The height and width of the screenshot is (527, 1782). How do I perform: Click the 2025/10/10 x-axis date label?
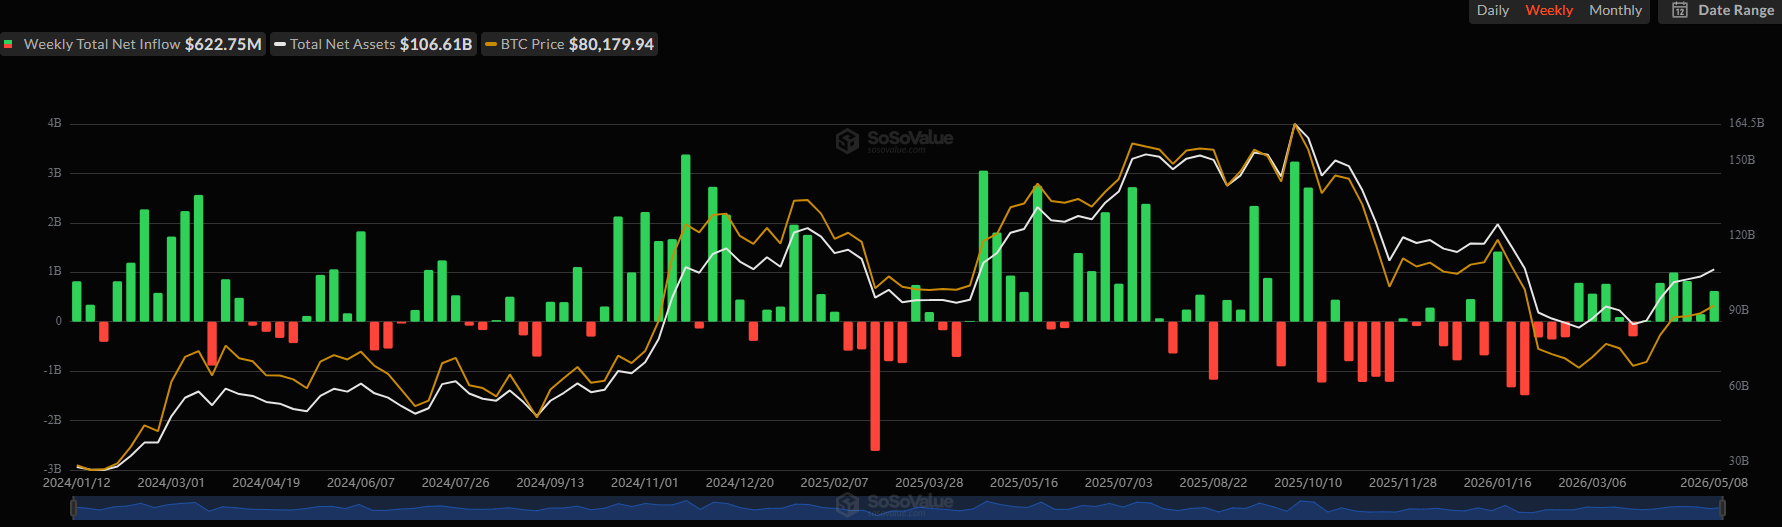(x=1308, y=482)
